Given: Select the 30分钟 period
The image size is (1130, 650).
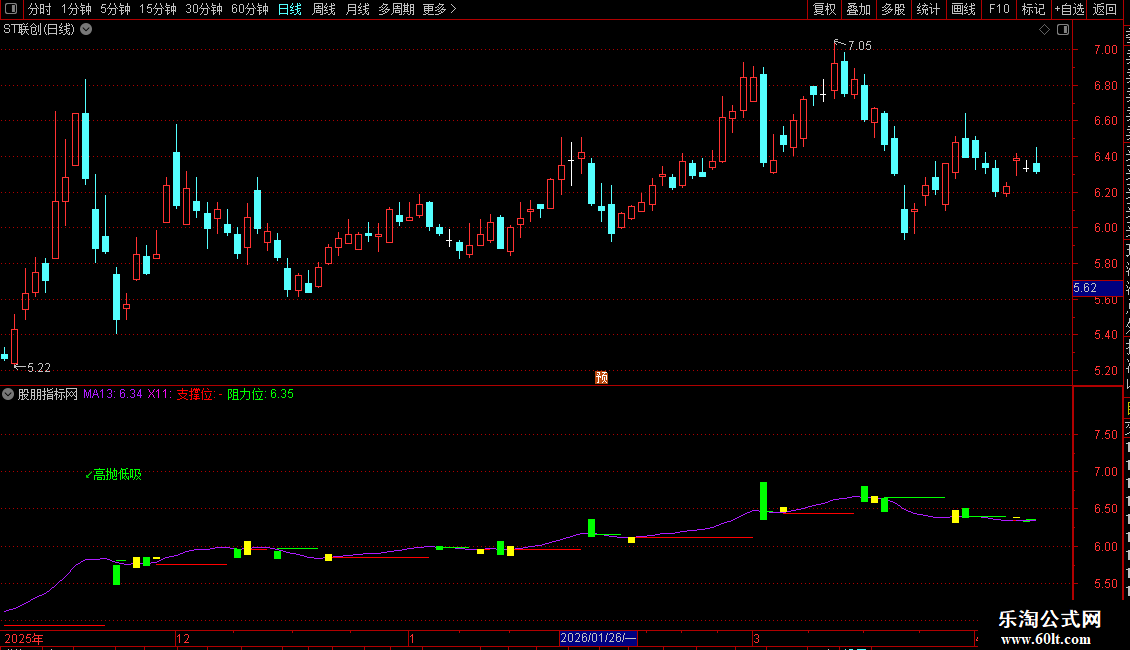Looking at the screenshot, I should click(203, 9).
